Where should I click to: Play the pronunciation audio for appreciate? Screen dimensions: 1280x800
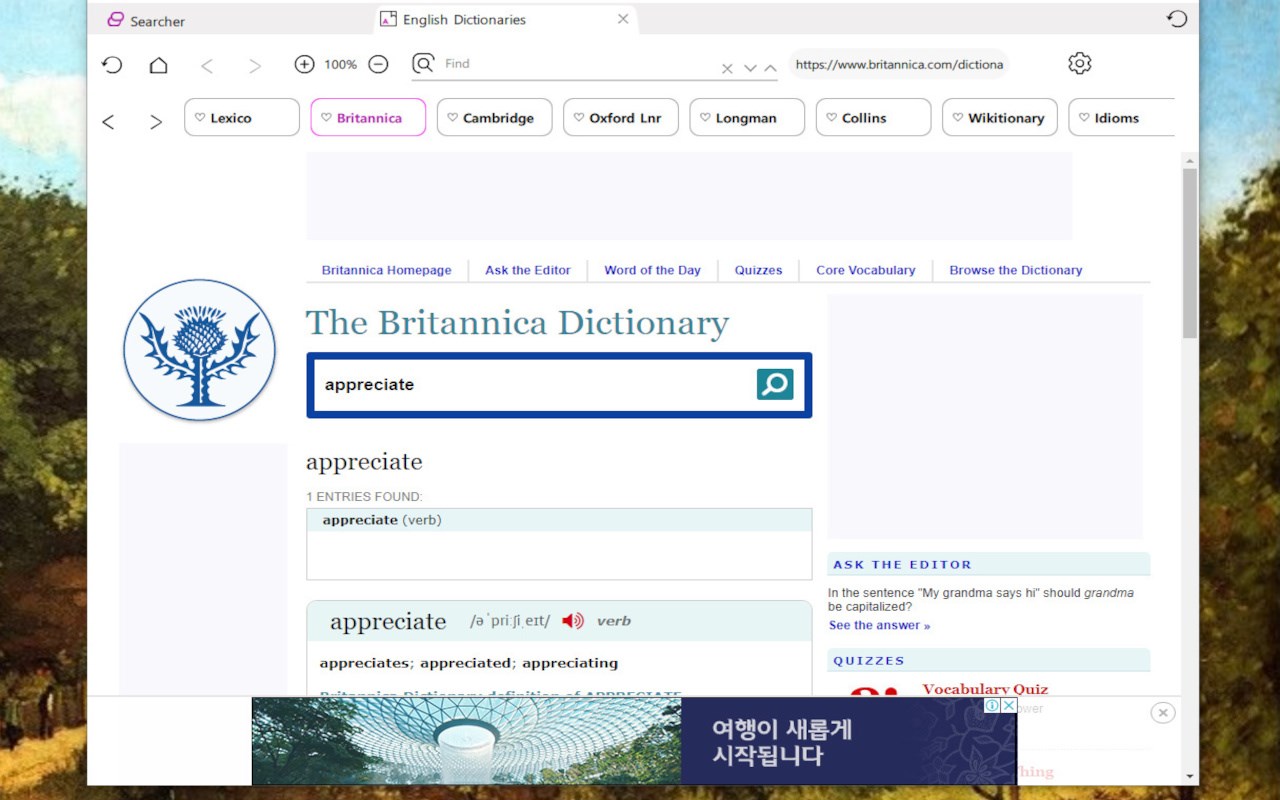click(x=573, y=621)
